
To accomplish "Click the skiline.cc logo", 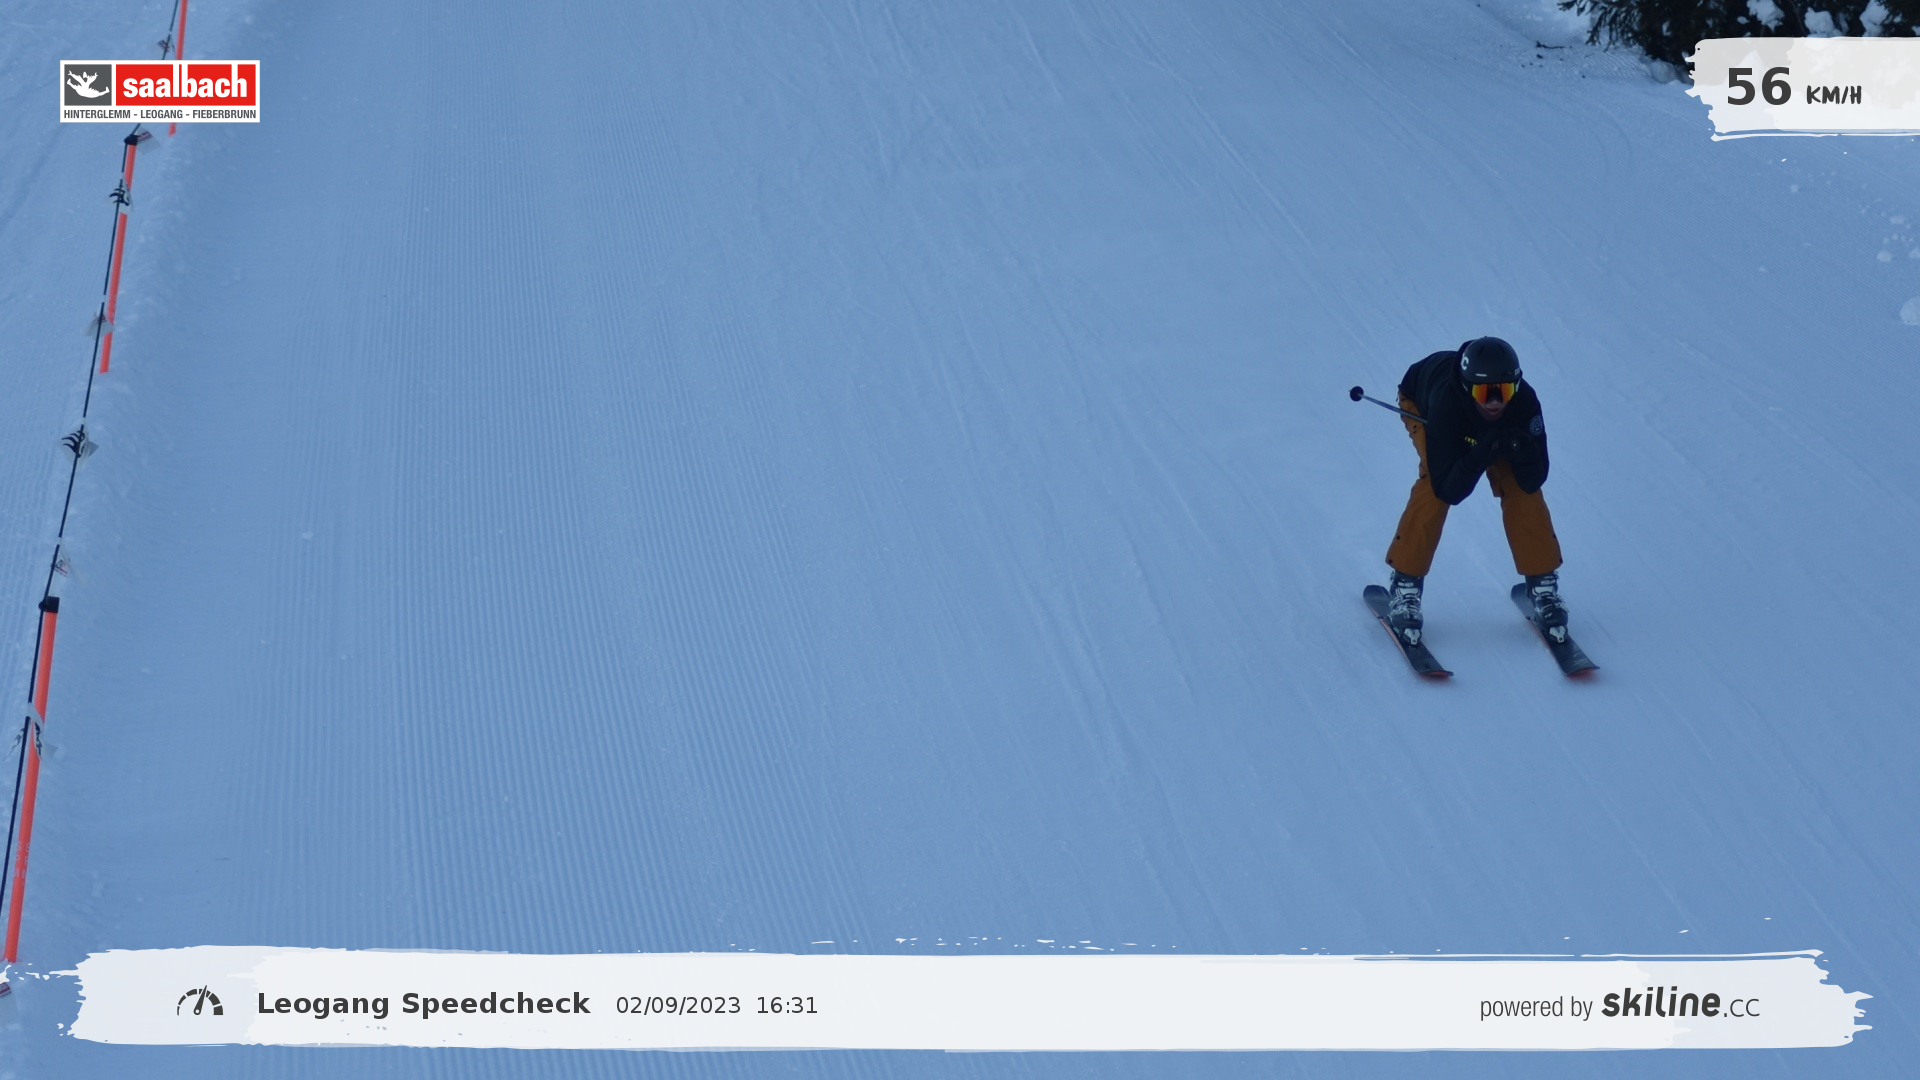I will pyautogui.click(x=1680, y=1003).
